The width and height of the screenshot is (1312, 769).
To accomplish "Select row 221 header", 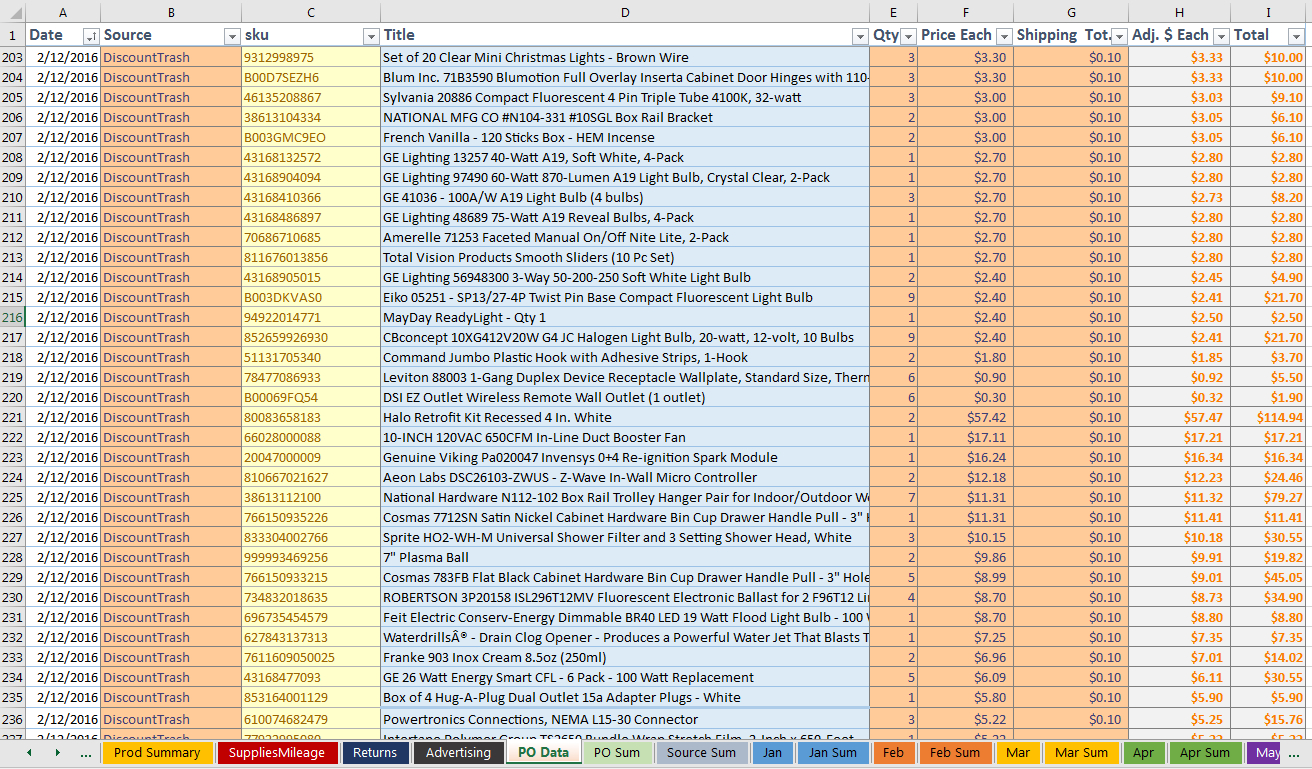I will [12, 417].
